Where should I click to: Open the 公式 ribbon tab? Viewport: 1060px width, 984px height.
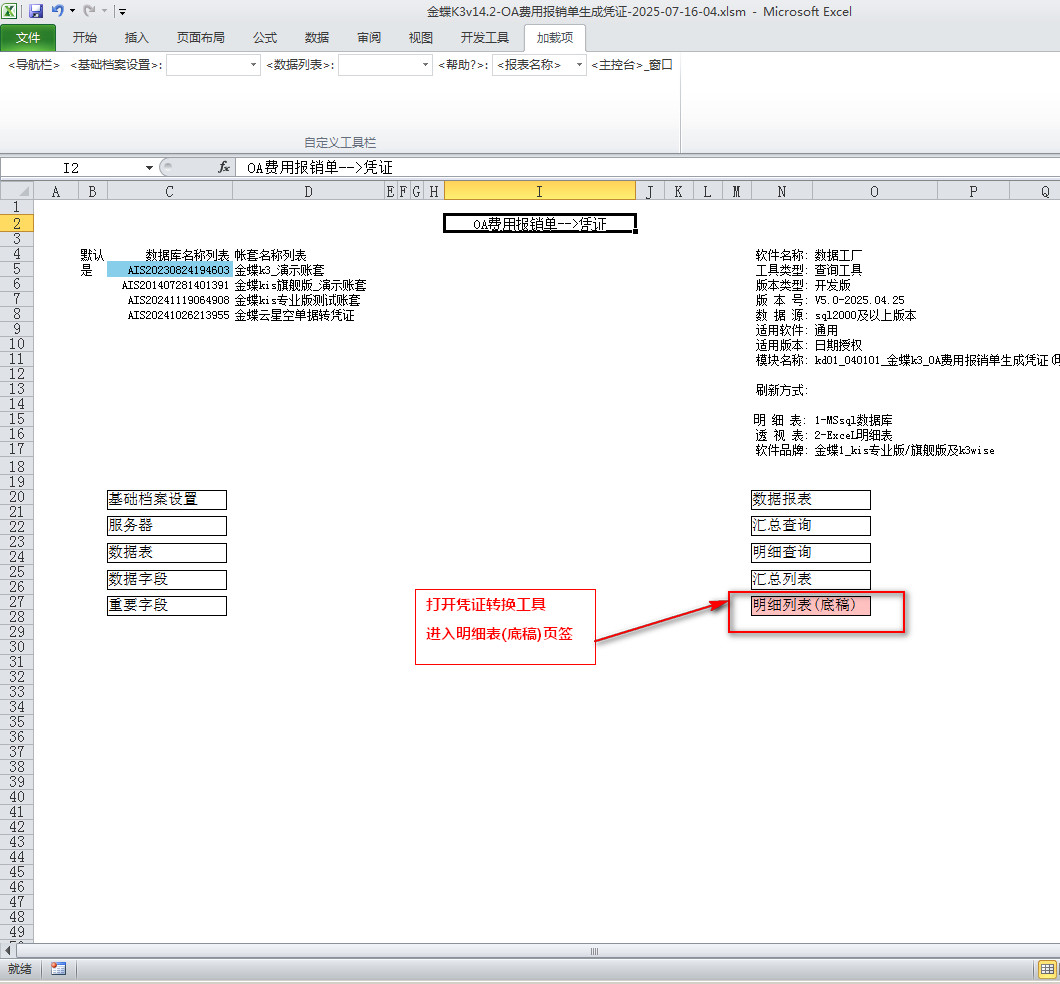pyautogui.click(x=265, y=38)
